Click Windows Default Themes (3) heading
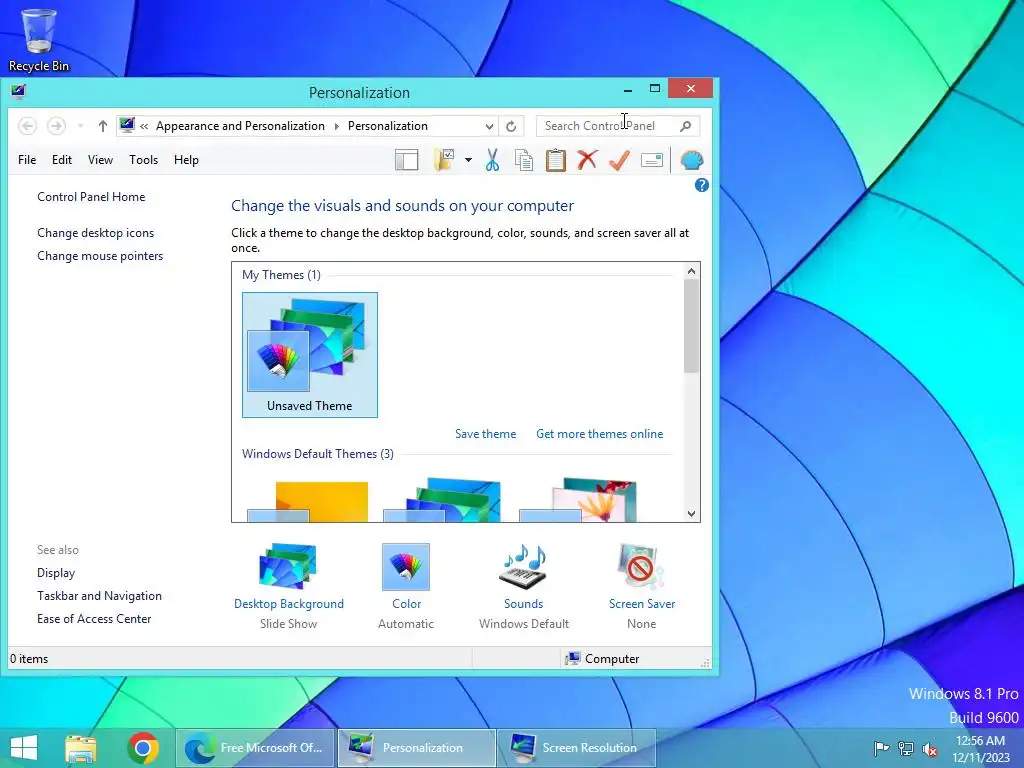This screenshot has width=1024, height=768. (x=318, y=454)
